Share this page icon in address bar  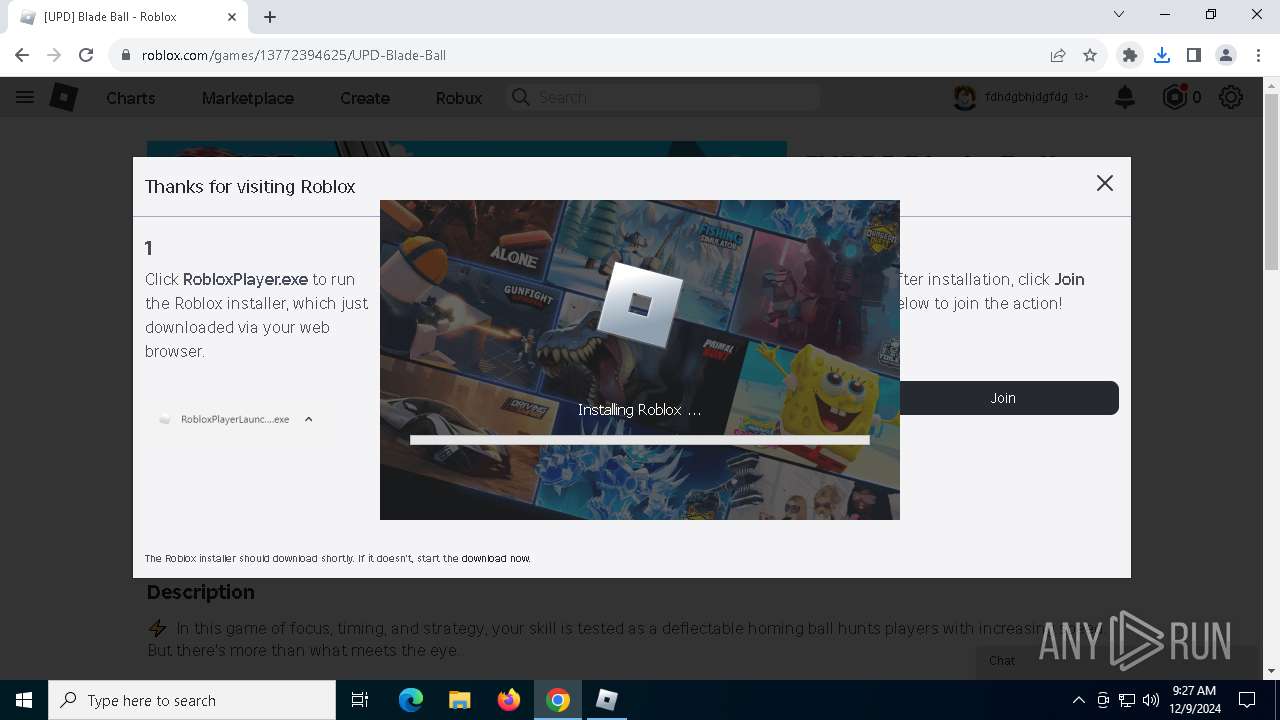click(x=1058, y=55)
